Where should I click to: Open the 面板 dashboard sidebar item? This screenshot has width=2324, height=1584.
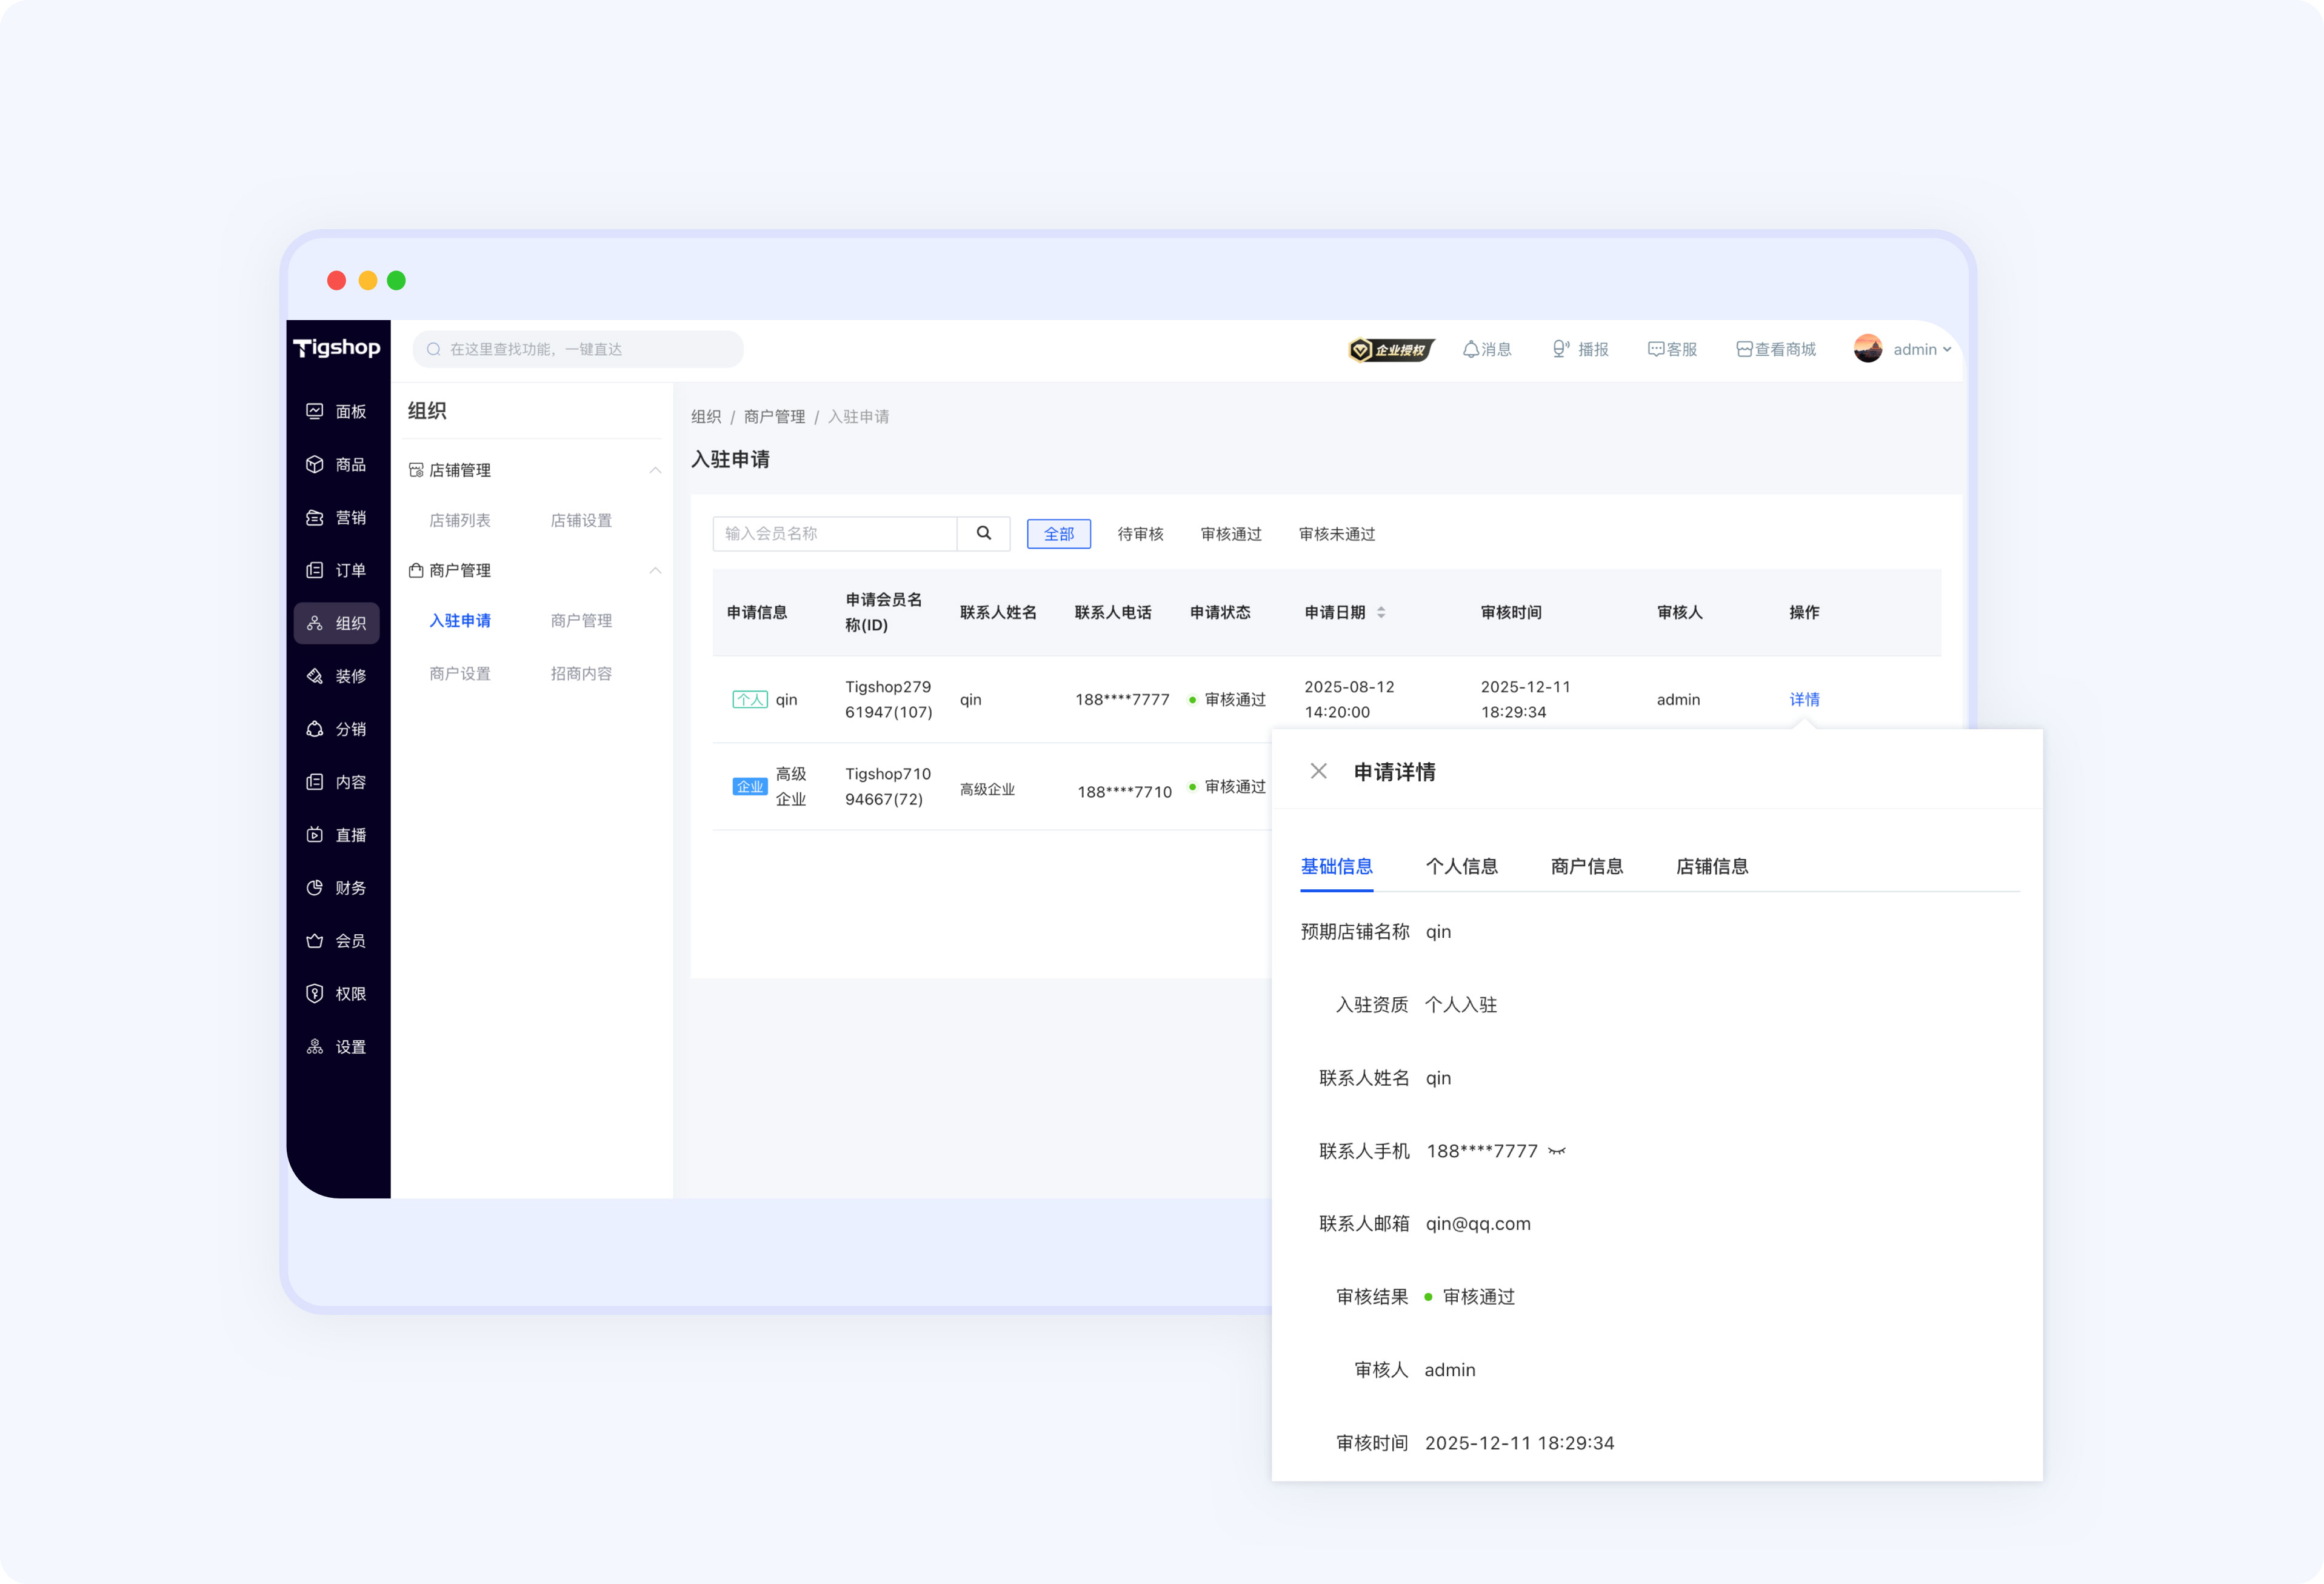[336, 411]
